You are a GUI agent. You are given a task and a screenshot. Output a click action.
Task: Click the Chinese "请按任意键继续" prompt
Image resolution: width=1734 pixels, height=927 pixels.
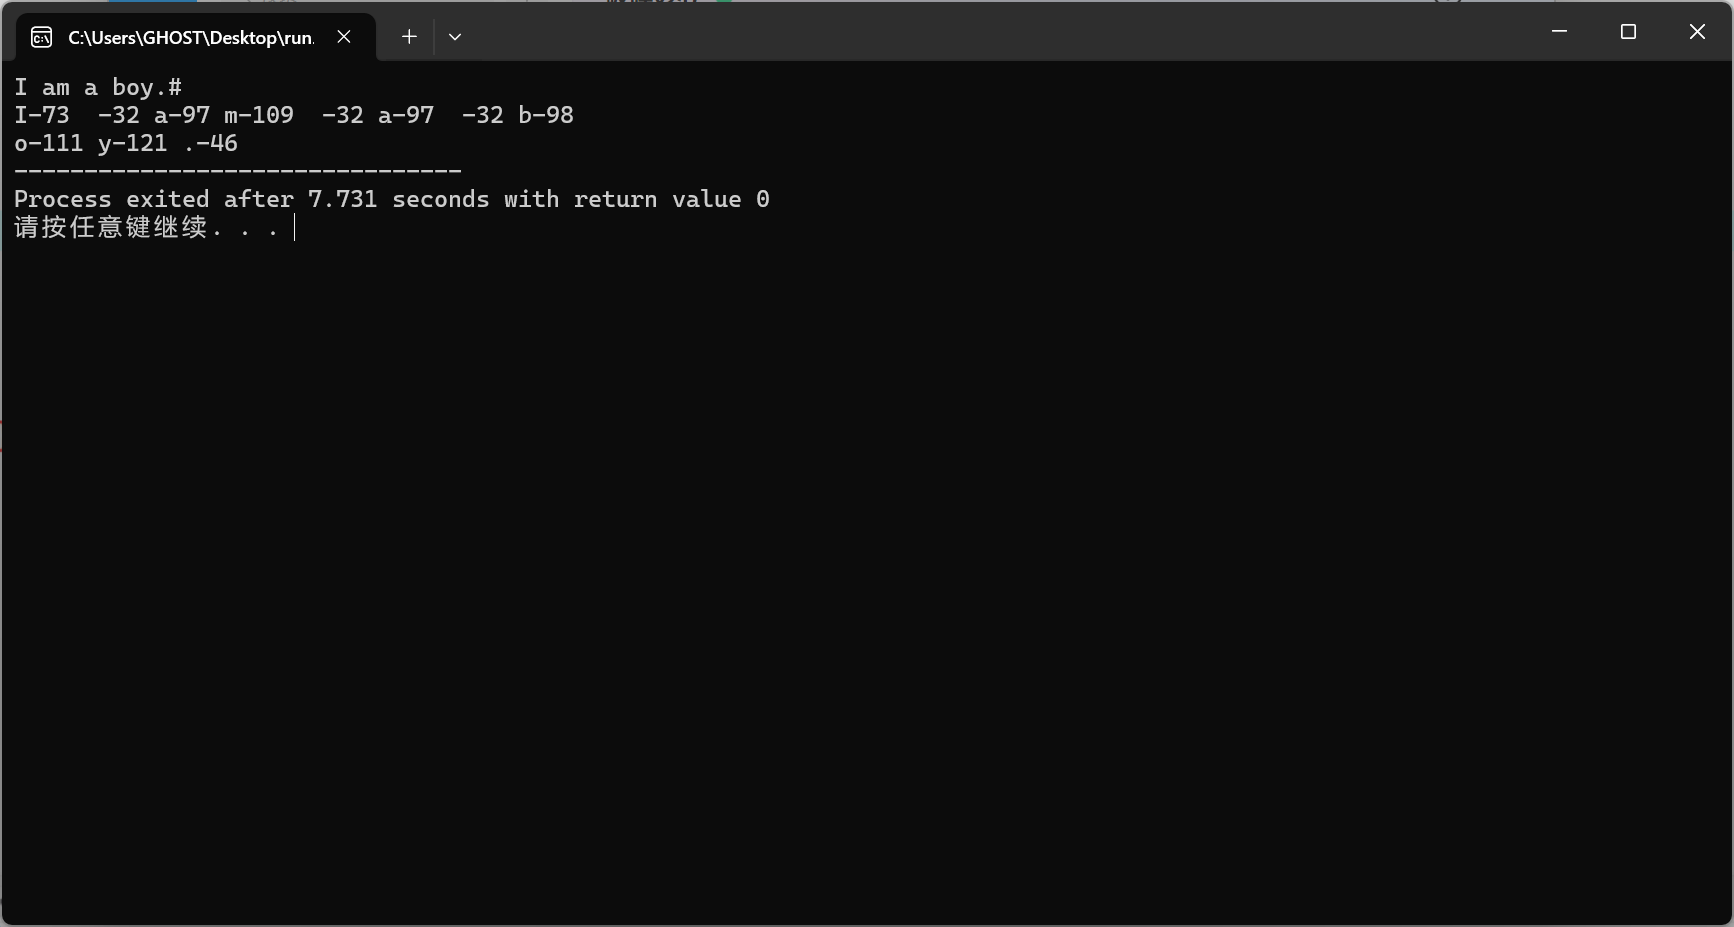pyautogui.click(x=110, y=228)
